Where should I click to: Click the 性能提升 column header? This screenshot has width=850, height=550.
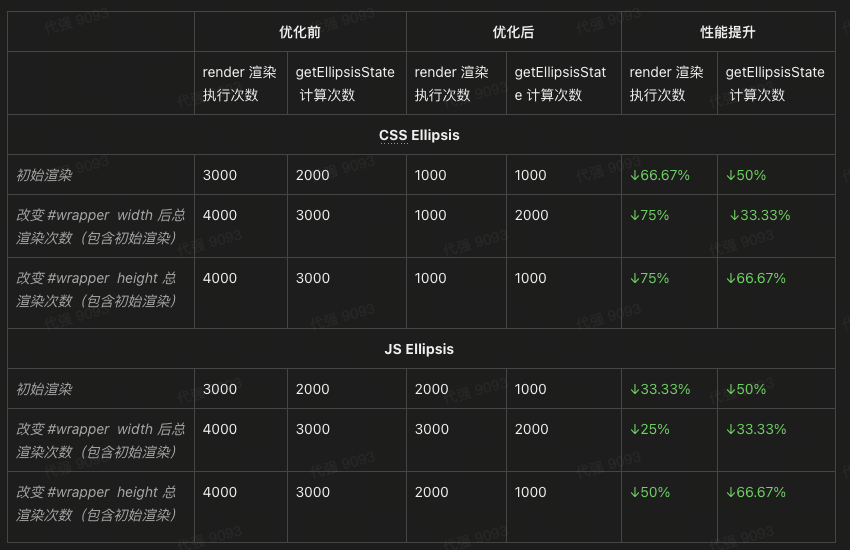click(x=727, y=32)
